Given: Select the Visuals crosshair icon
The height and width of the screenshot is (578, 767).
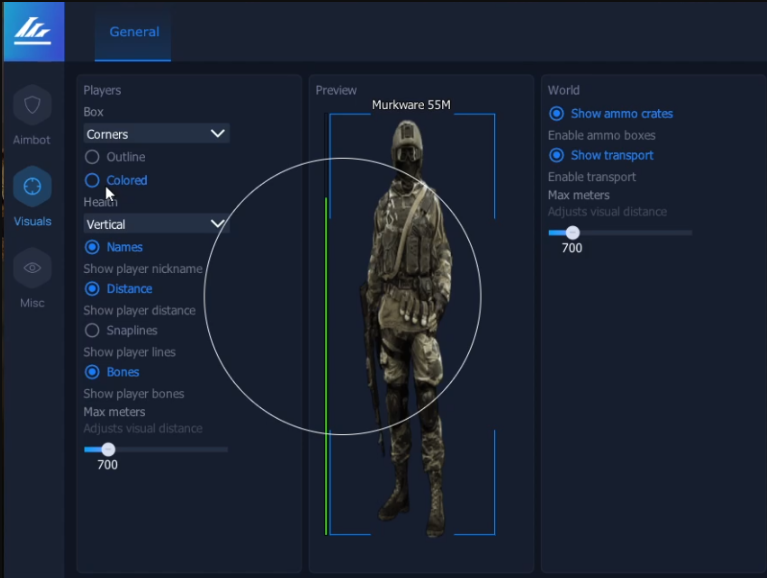Looking at the screenshot, I should (32, 186).
